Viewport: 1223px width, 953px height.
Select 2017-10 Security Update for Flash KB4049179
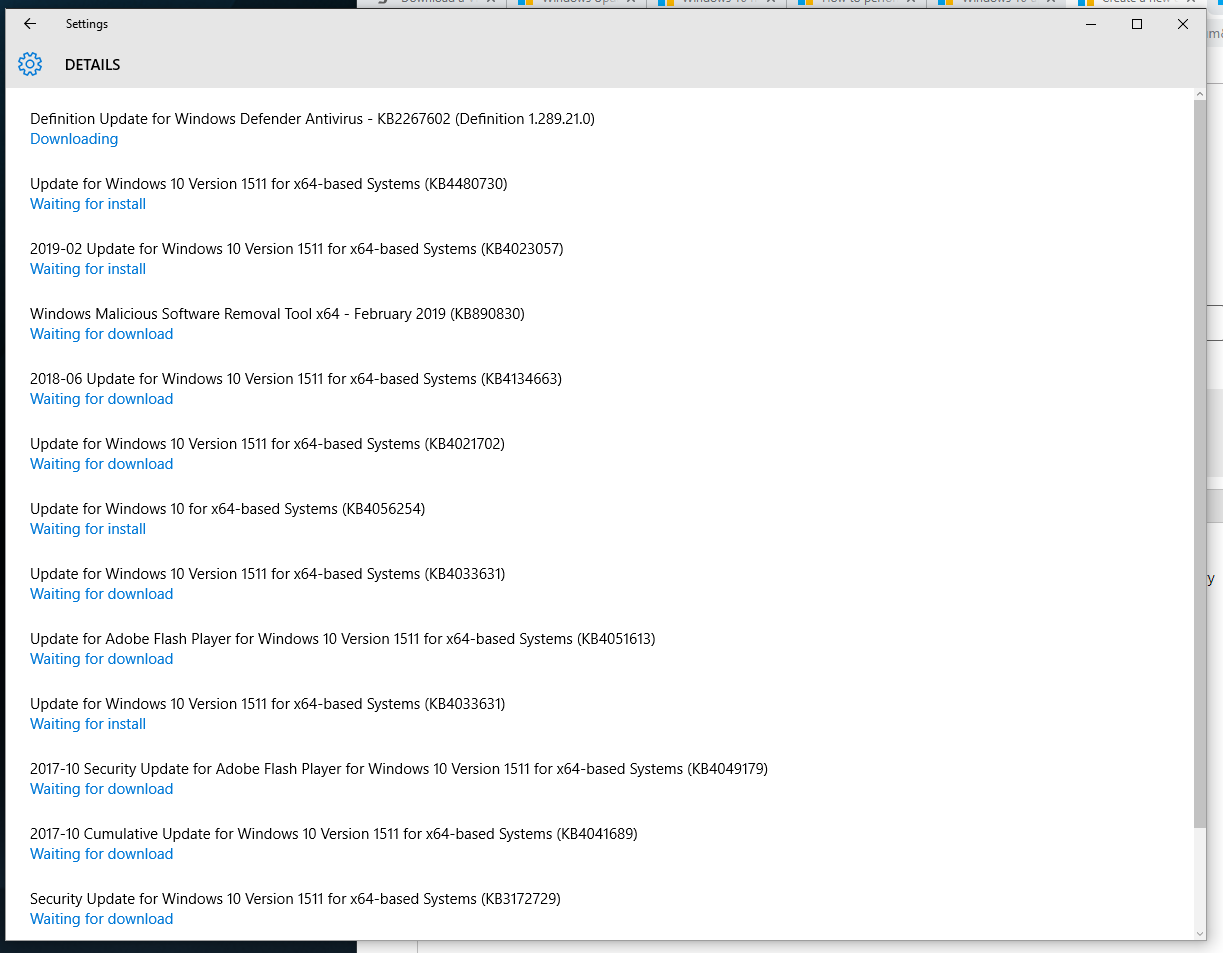(399, 769)
